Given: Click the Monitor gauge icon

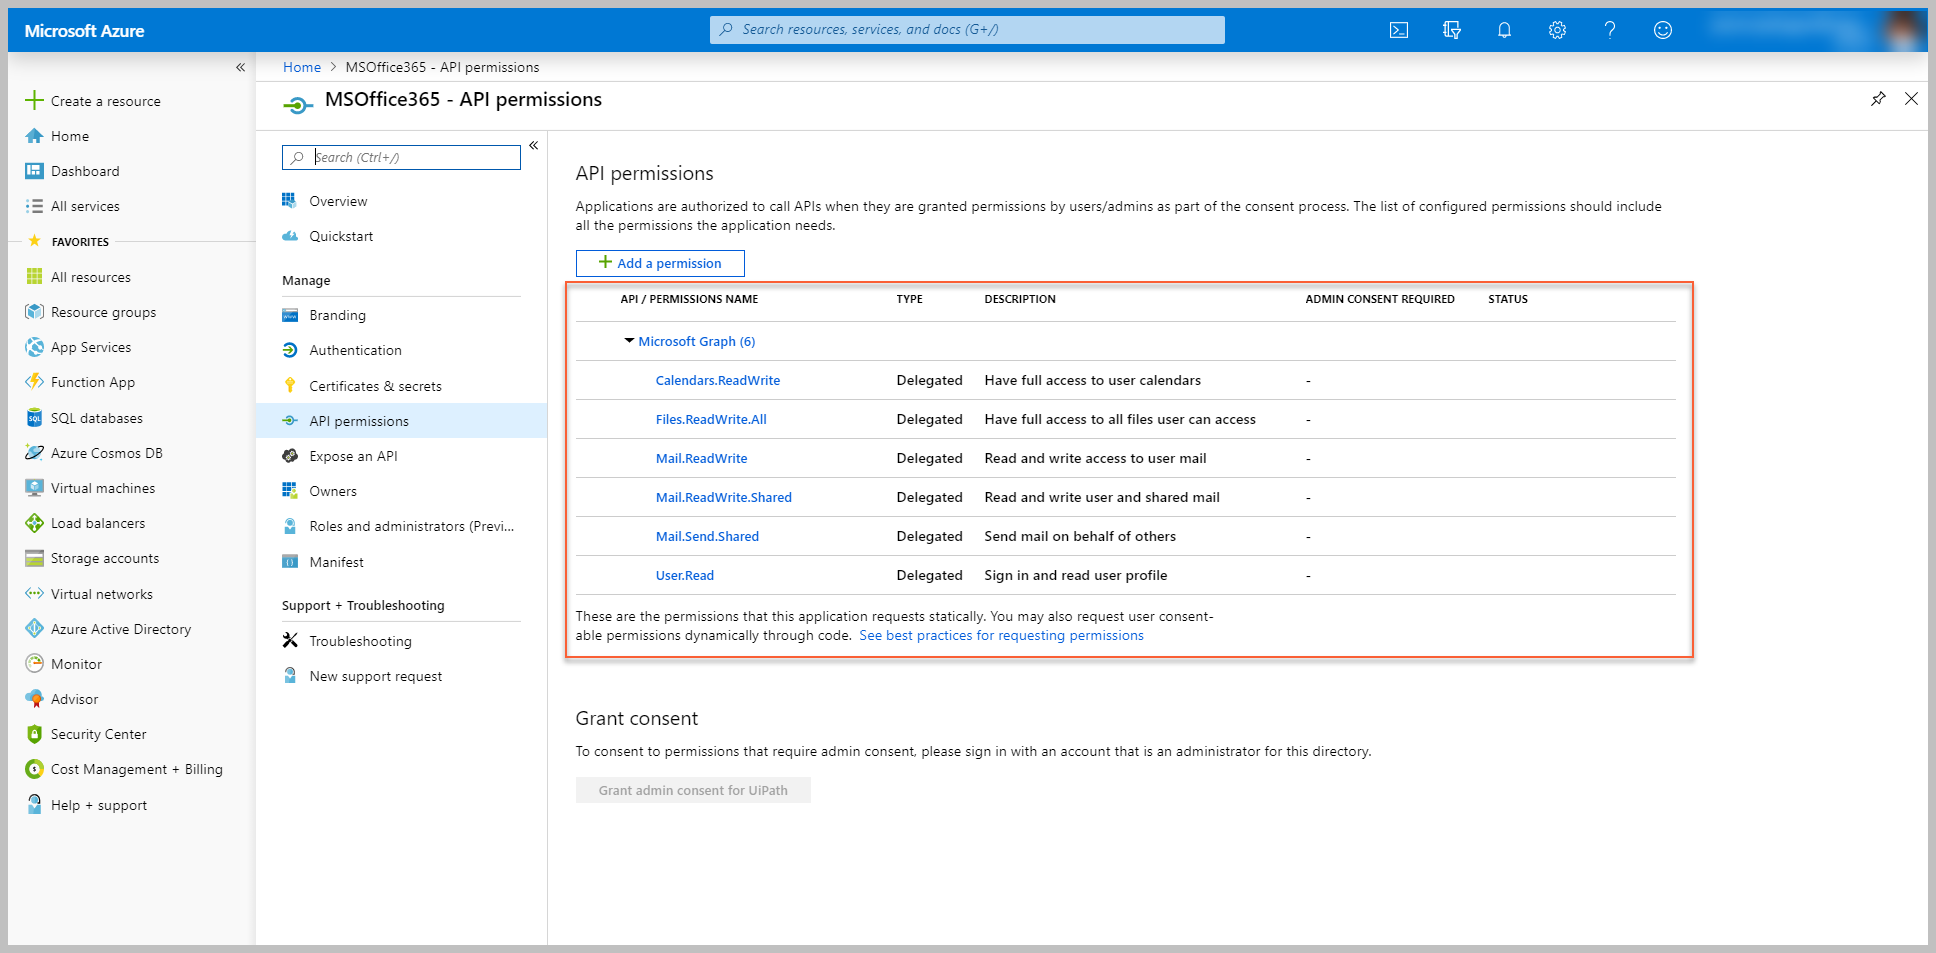Looking at the screenshot, I should [34, 664].
